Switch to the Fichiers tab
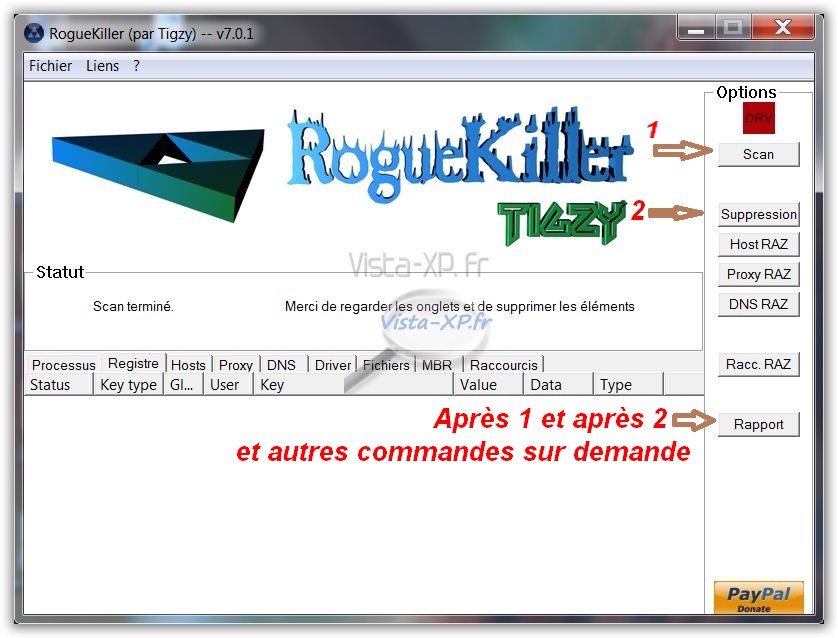The image size is (838, 638). pos(386,365)
